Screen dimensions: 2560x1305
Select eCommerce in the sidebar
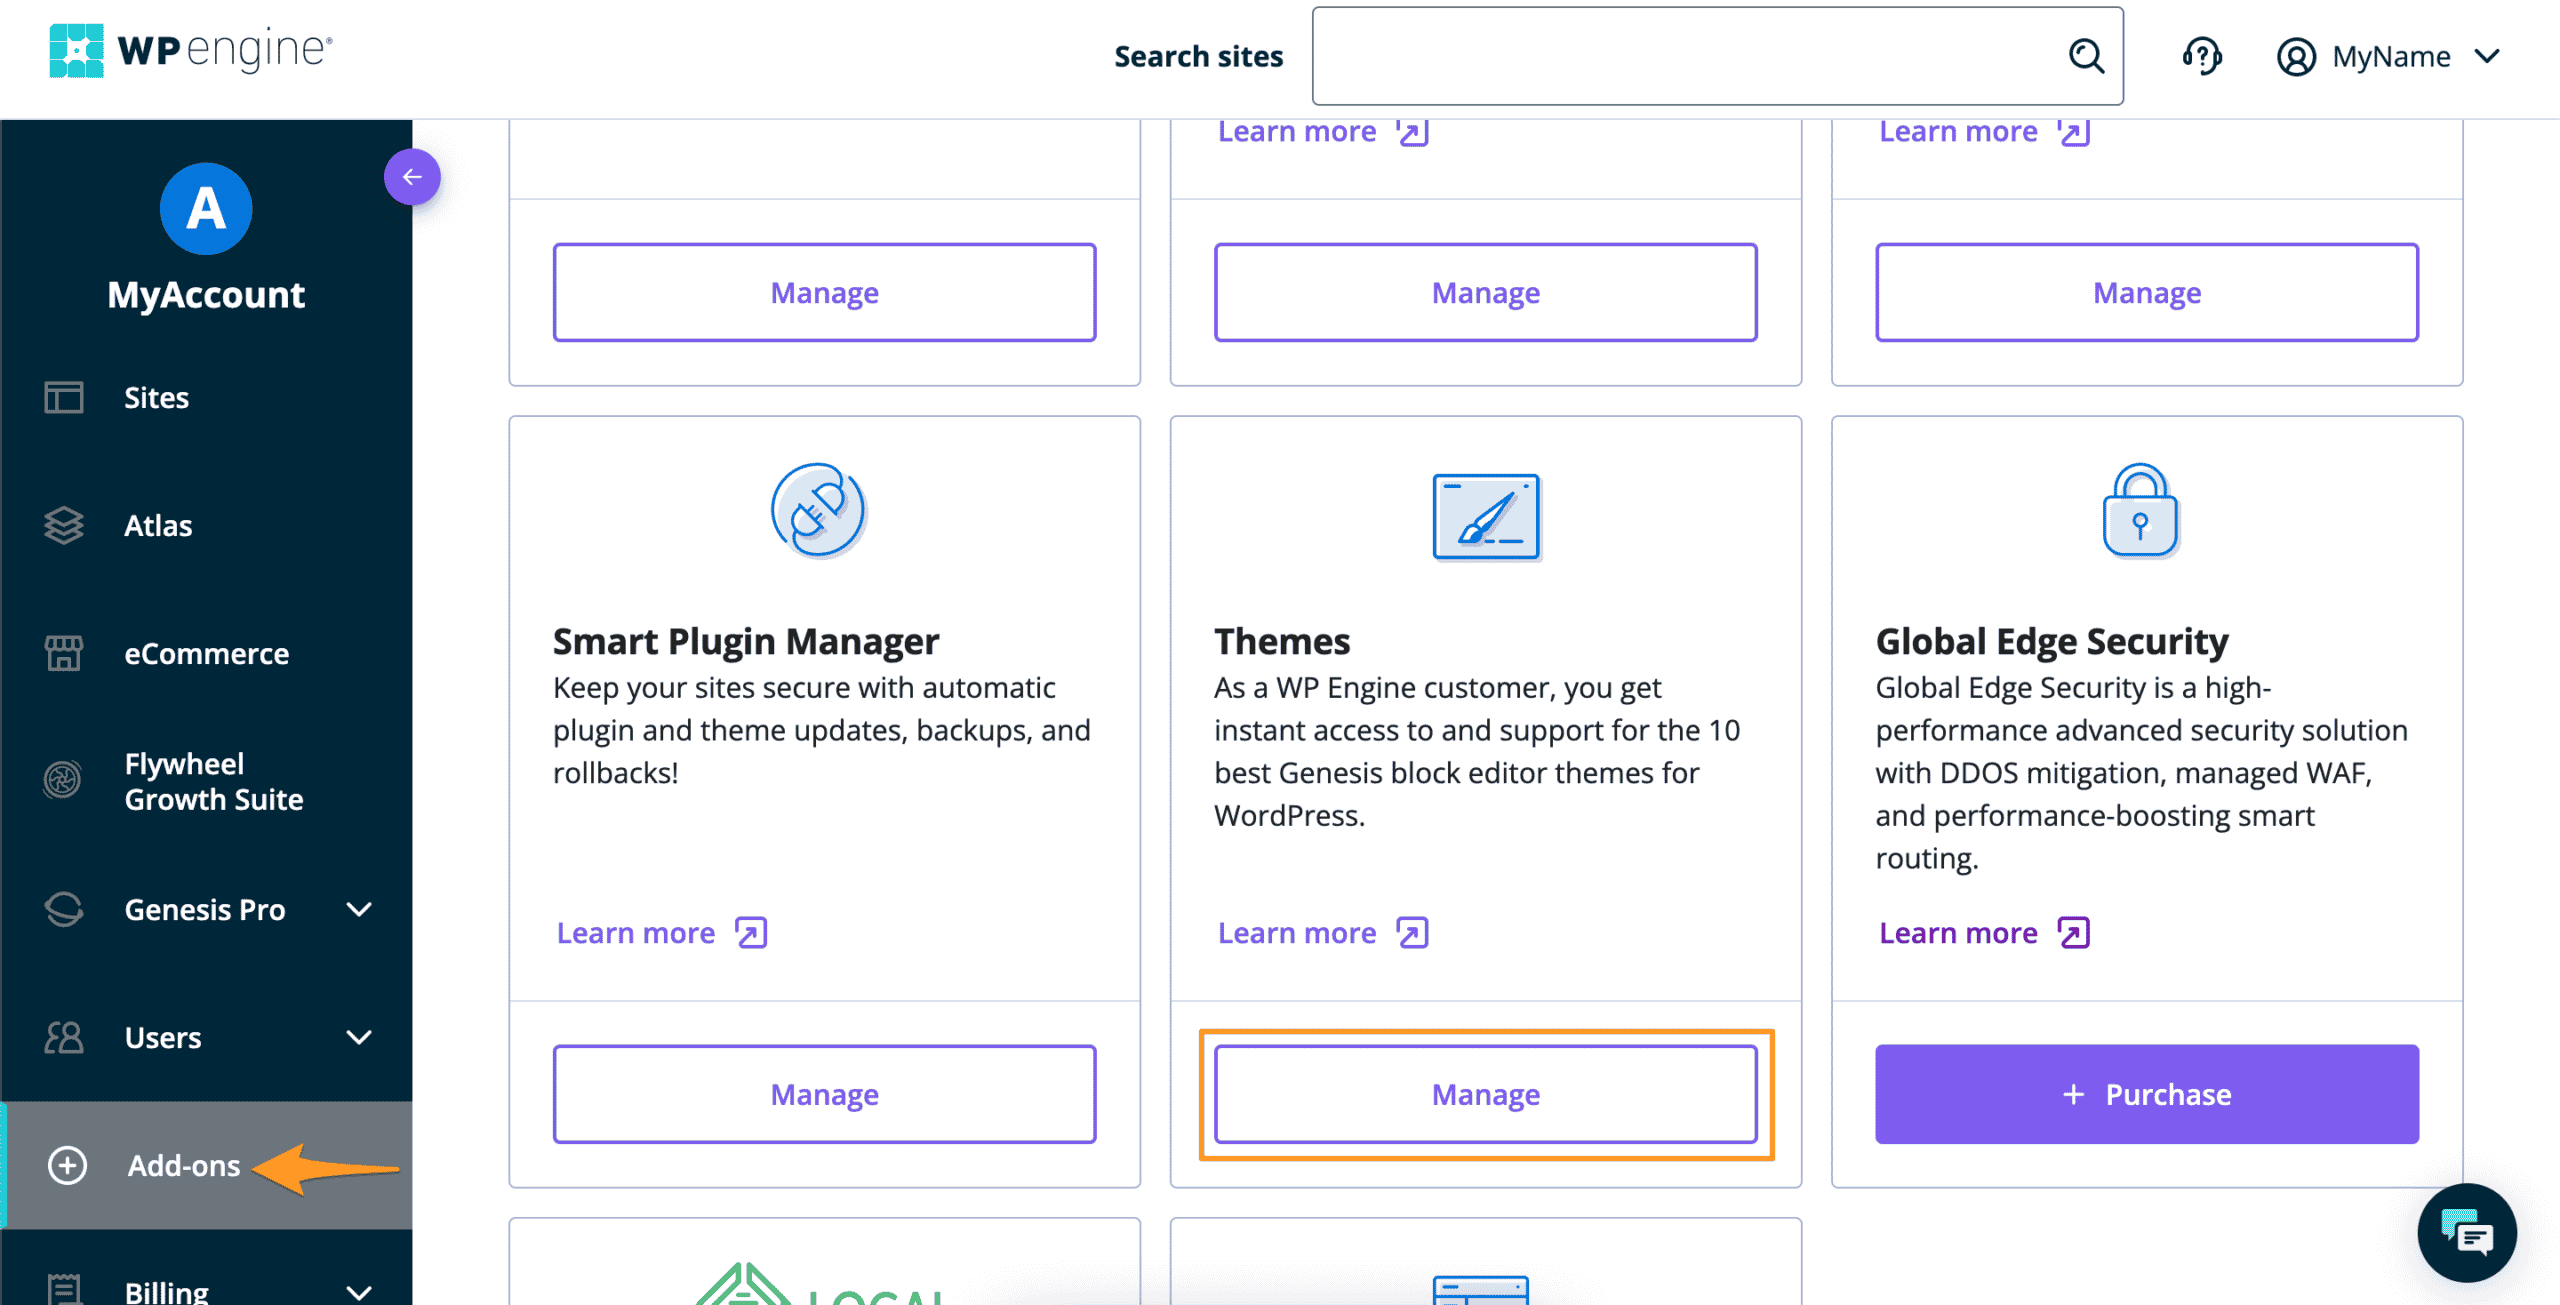coord(206,654)
